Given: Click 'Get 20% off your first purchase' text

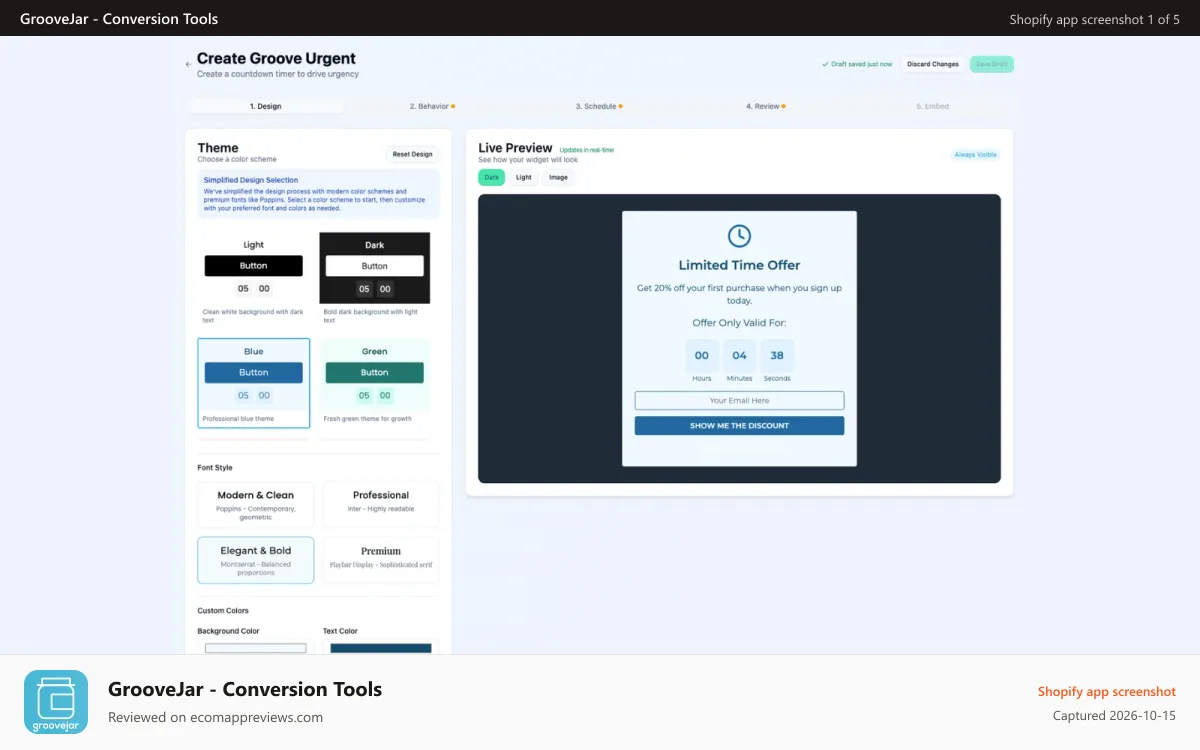Looking at the screenshot, I should [739, 294].
